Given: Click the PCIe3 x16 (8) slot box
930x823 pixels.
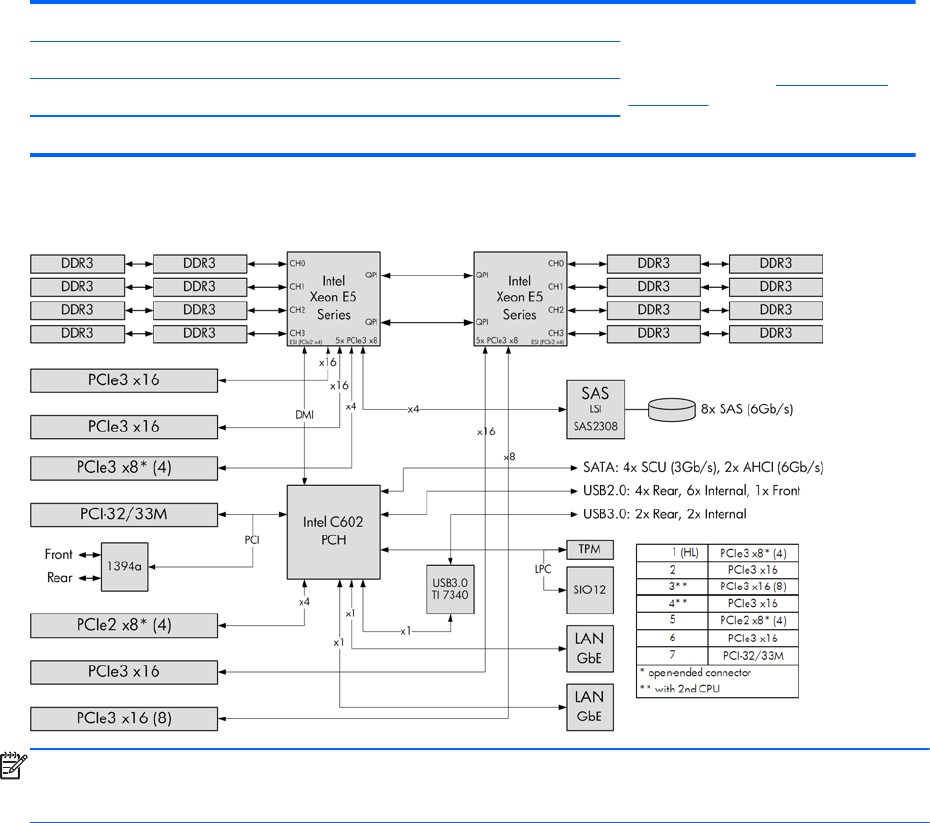Looking at the screenshot, I should click(x=124, y=718).
